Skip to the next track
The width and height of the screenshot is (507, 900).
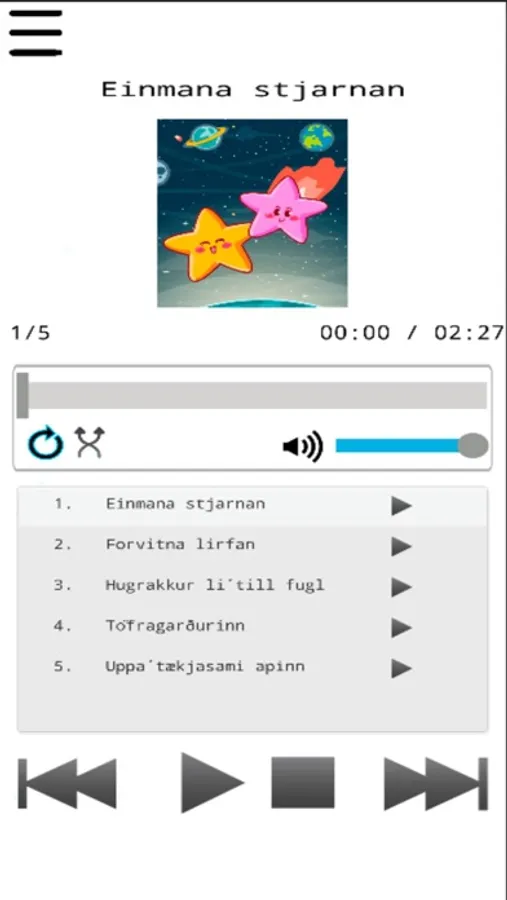coord(436,783)
